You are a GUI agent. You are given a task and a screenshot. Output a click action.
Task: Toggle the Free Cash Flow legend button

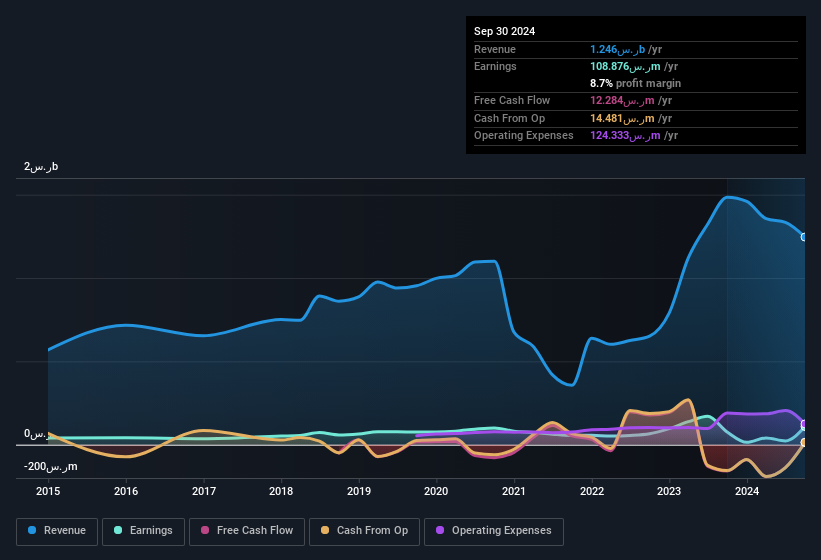click(x=247, y=531)
